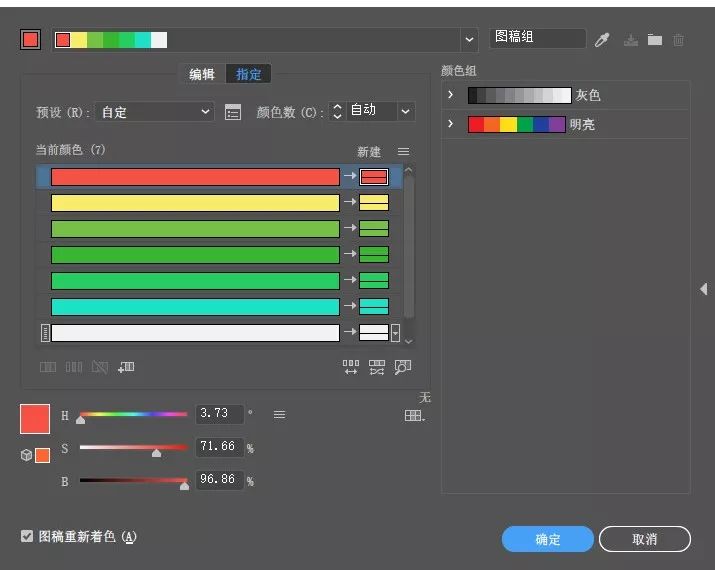The width and height of the screenshot is (715, 570).
Task: Select the cyan current color bar
Action: pos(195,307)
